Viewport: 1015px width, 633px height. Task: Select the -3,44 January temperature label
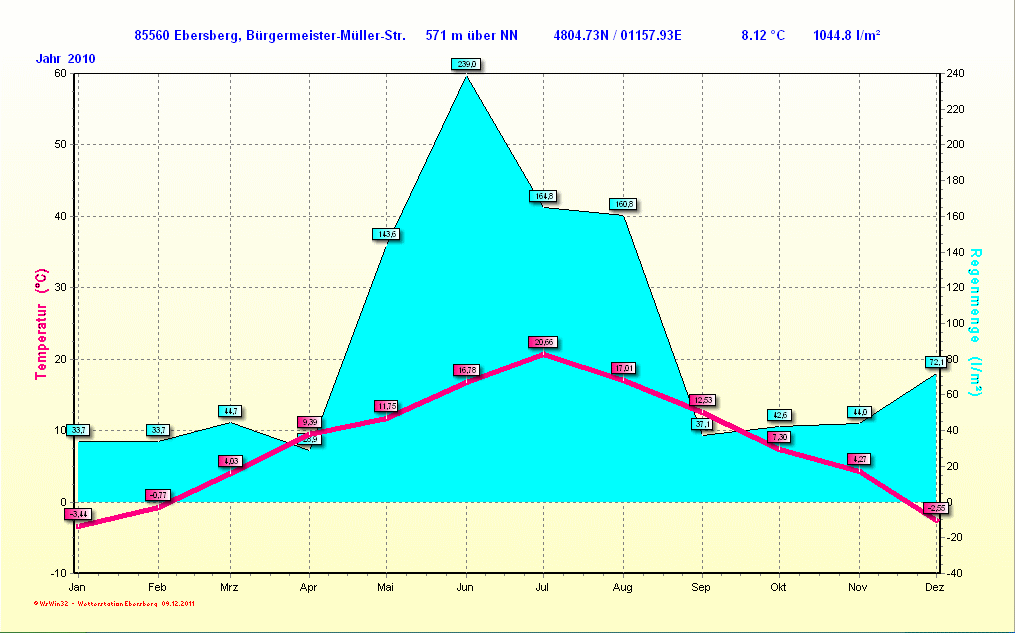[x=77, y=514]
